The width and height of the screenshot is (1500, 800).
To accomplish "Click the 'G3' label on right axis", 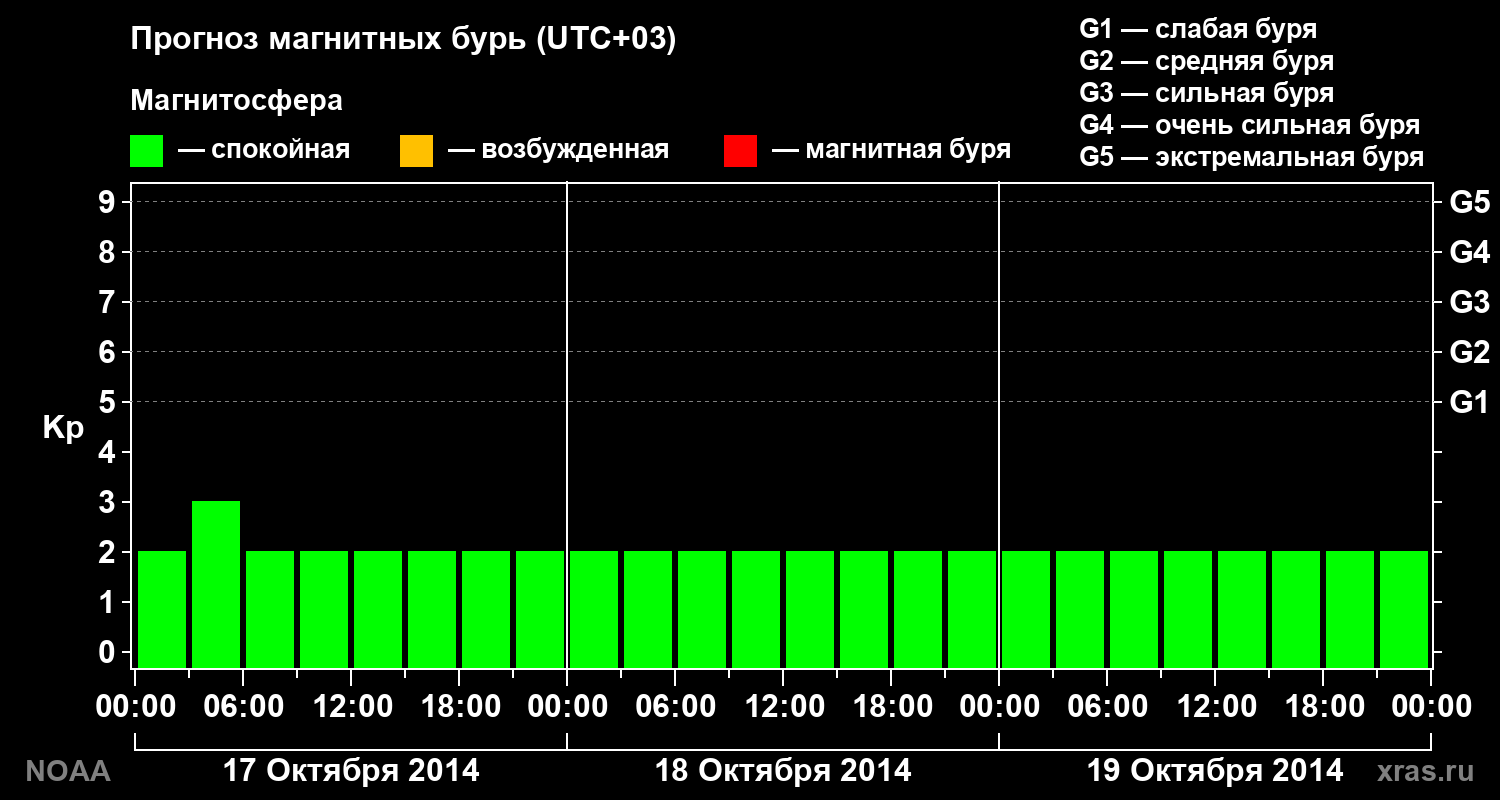I will point(1470,303).
